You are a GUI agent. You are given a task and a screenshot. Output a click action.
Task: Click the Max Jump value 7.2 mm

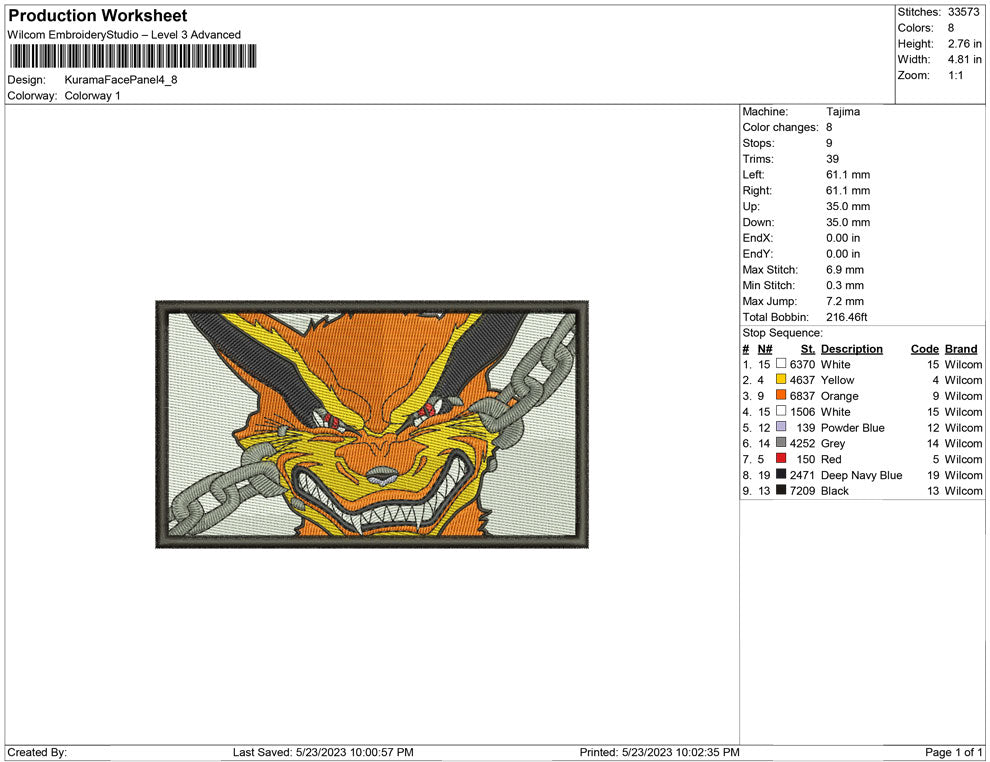[845, 301]
